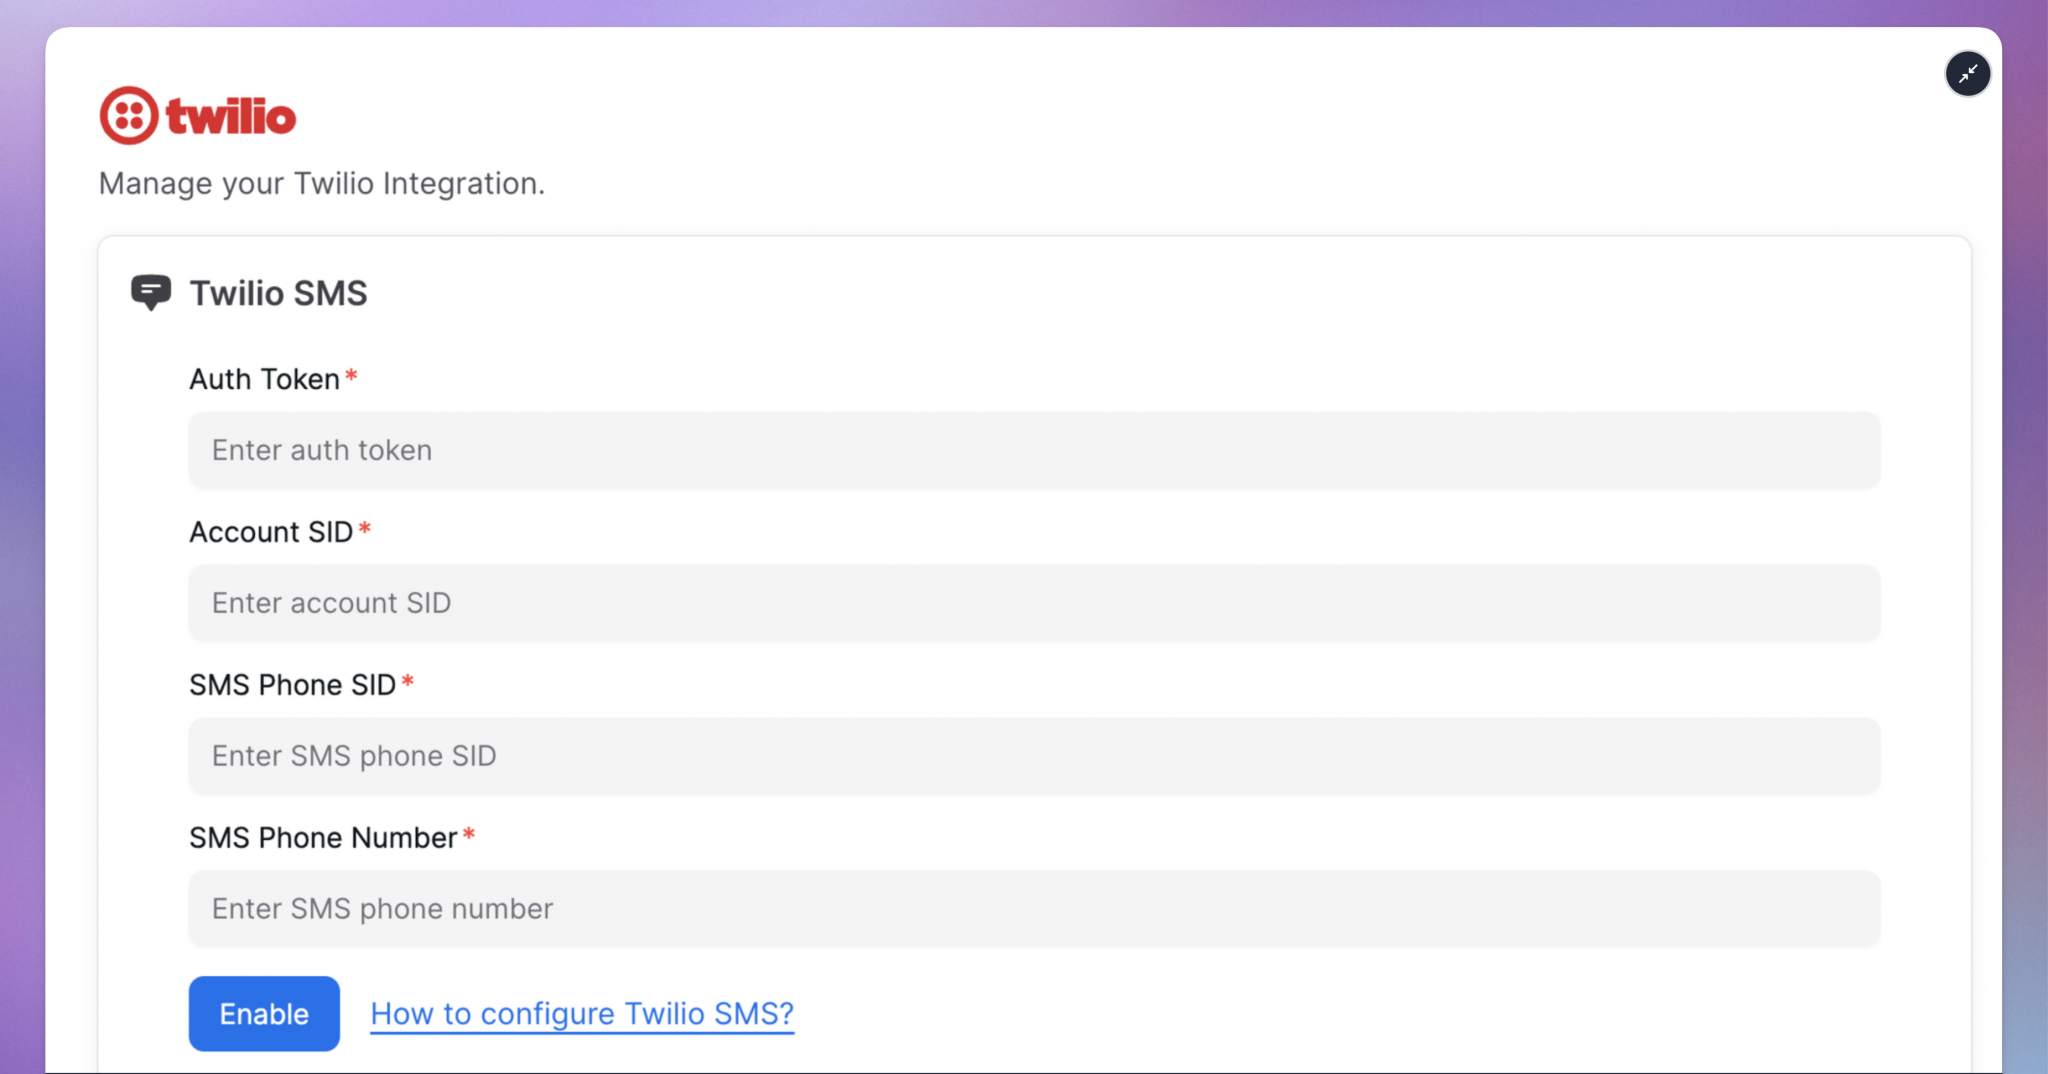Click the Auth Token label

264,378
